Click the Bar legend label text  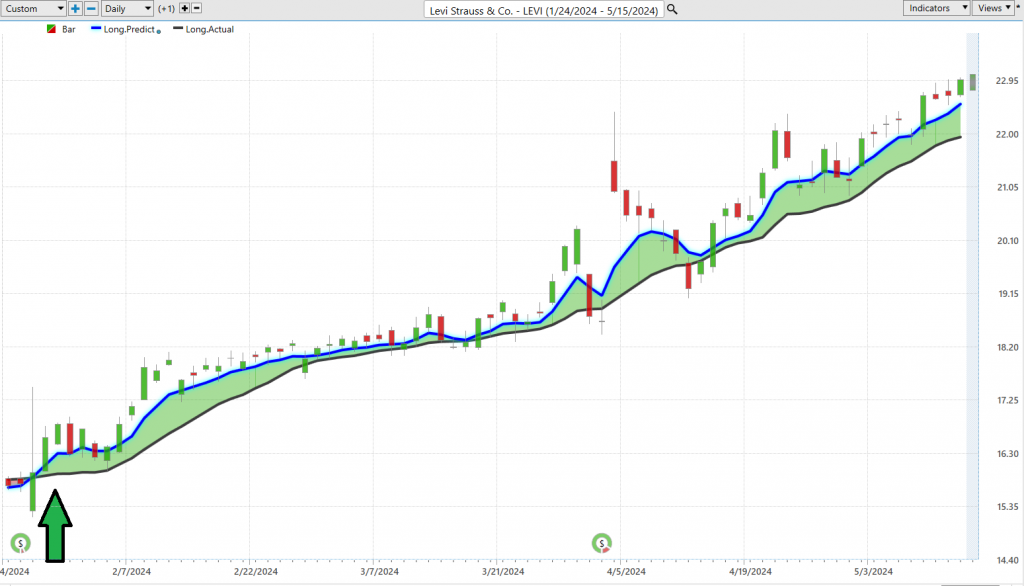tap(69, 29)
